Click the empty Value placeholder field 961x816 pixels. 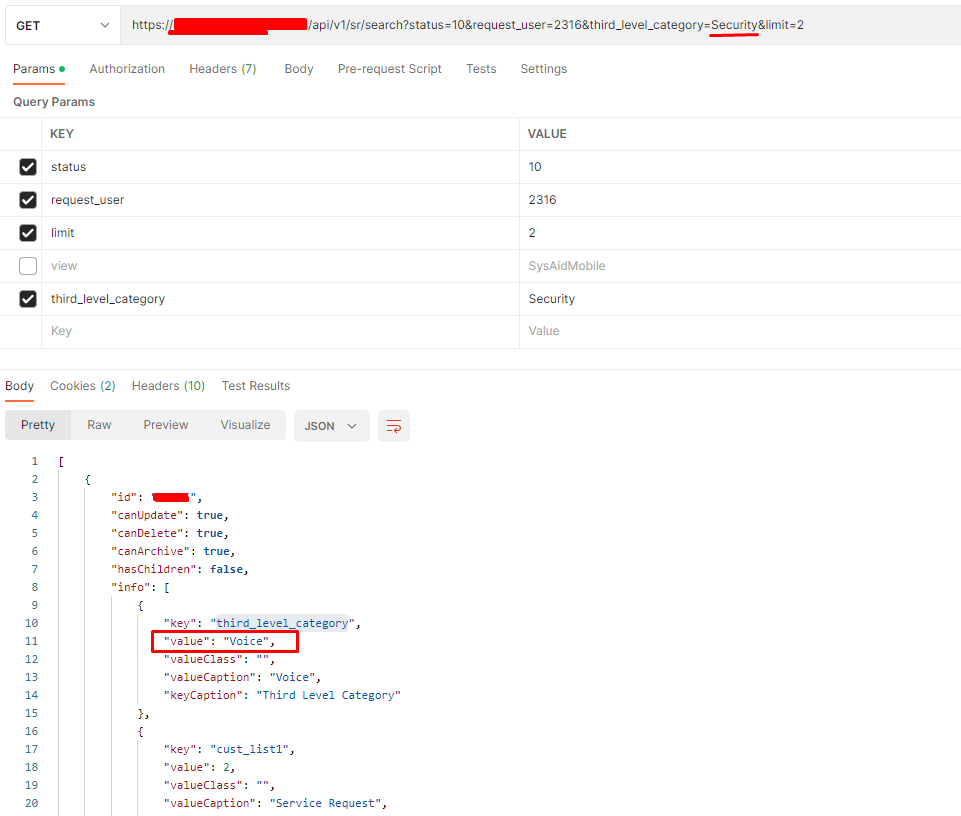click(740, 331)
